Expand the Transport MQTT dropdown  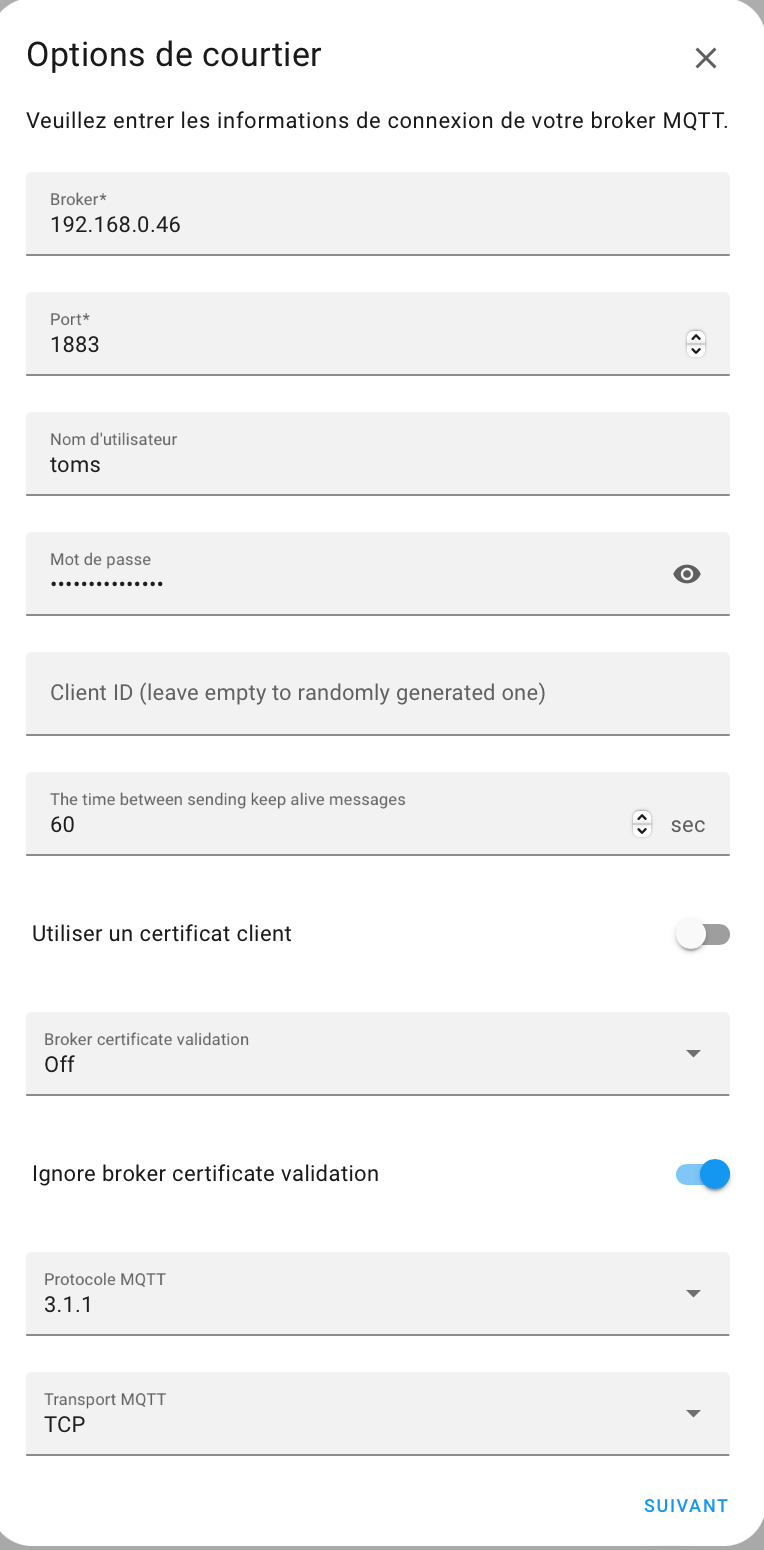[x=378, y=1414]
